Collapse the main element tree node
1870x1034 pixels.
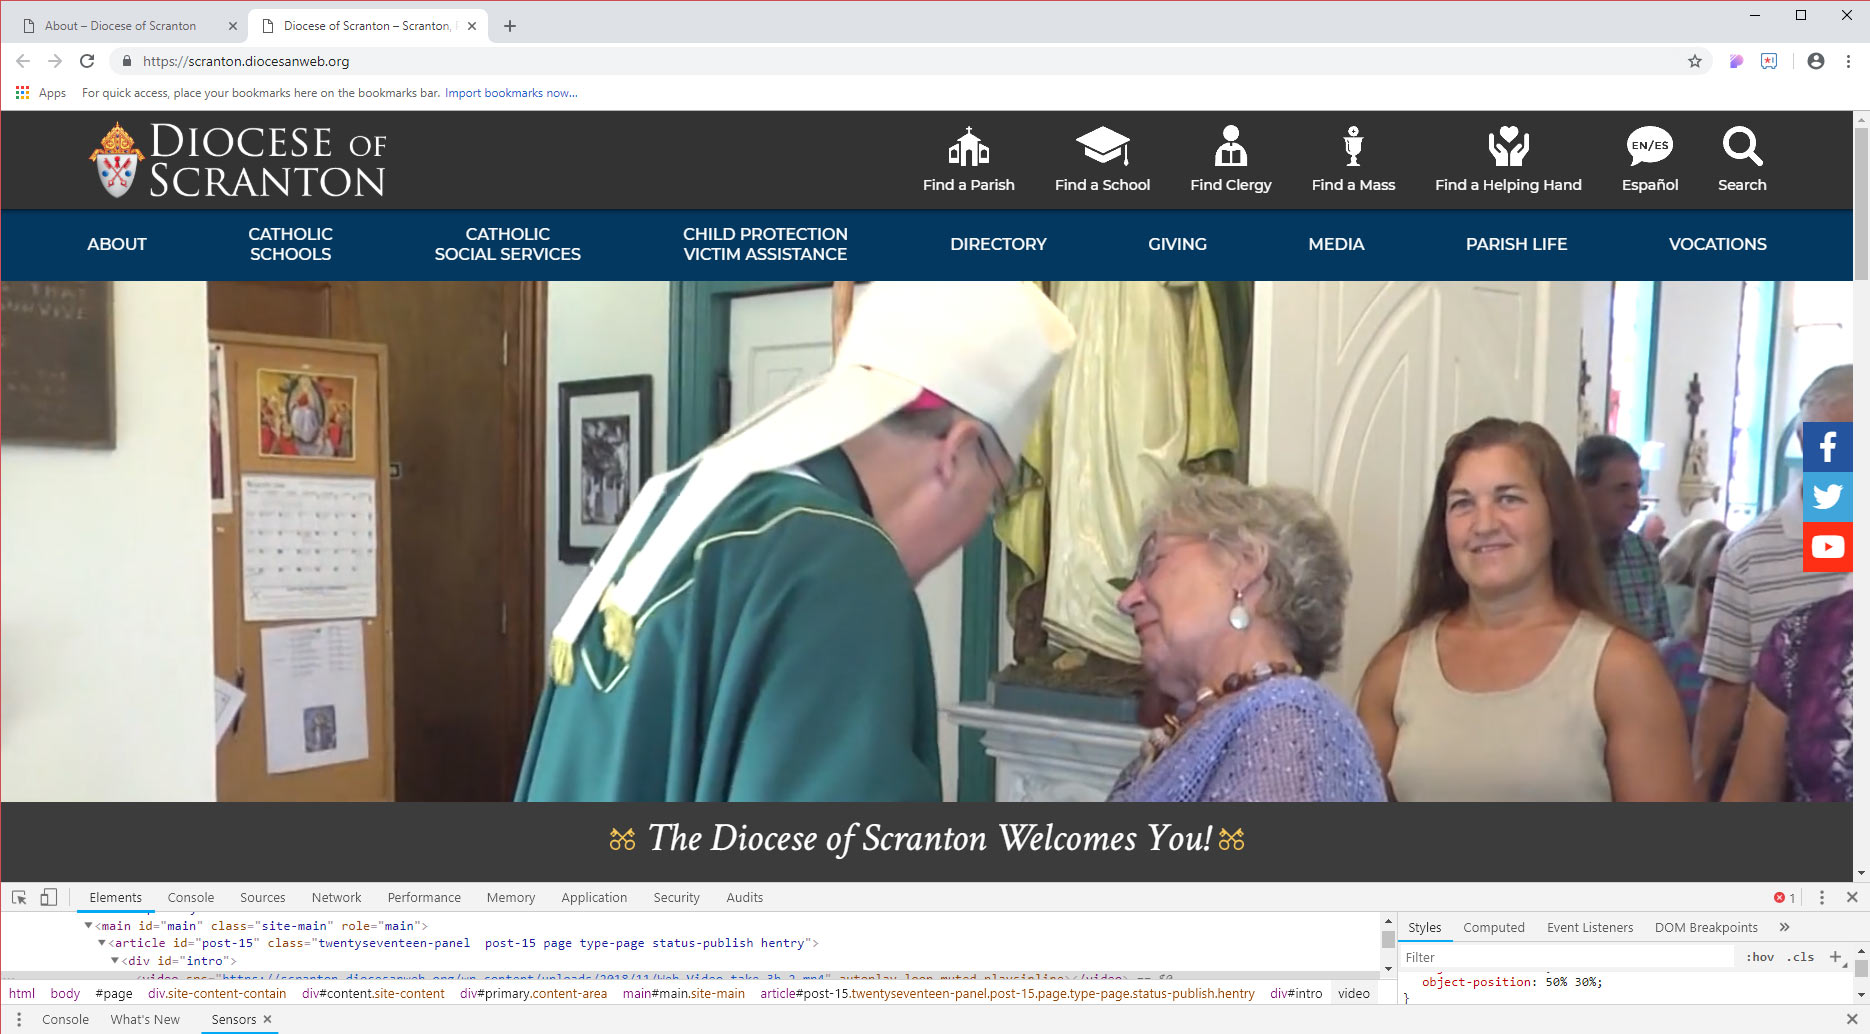coord(88,926)
